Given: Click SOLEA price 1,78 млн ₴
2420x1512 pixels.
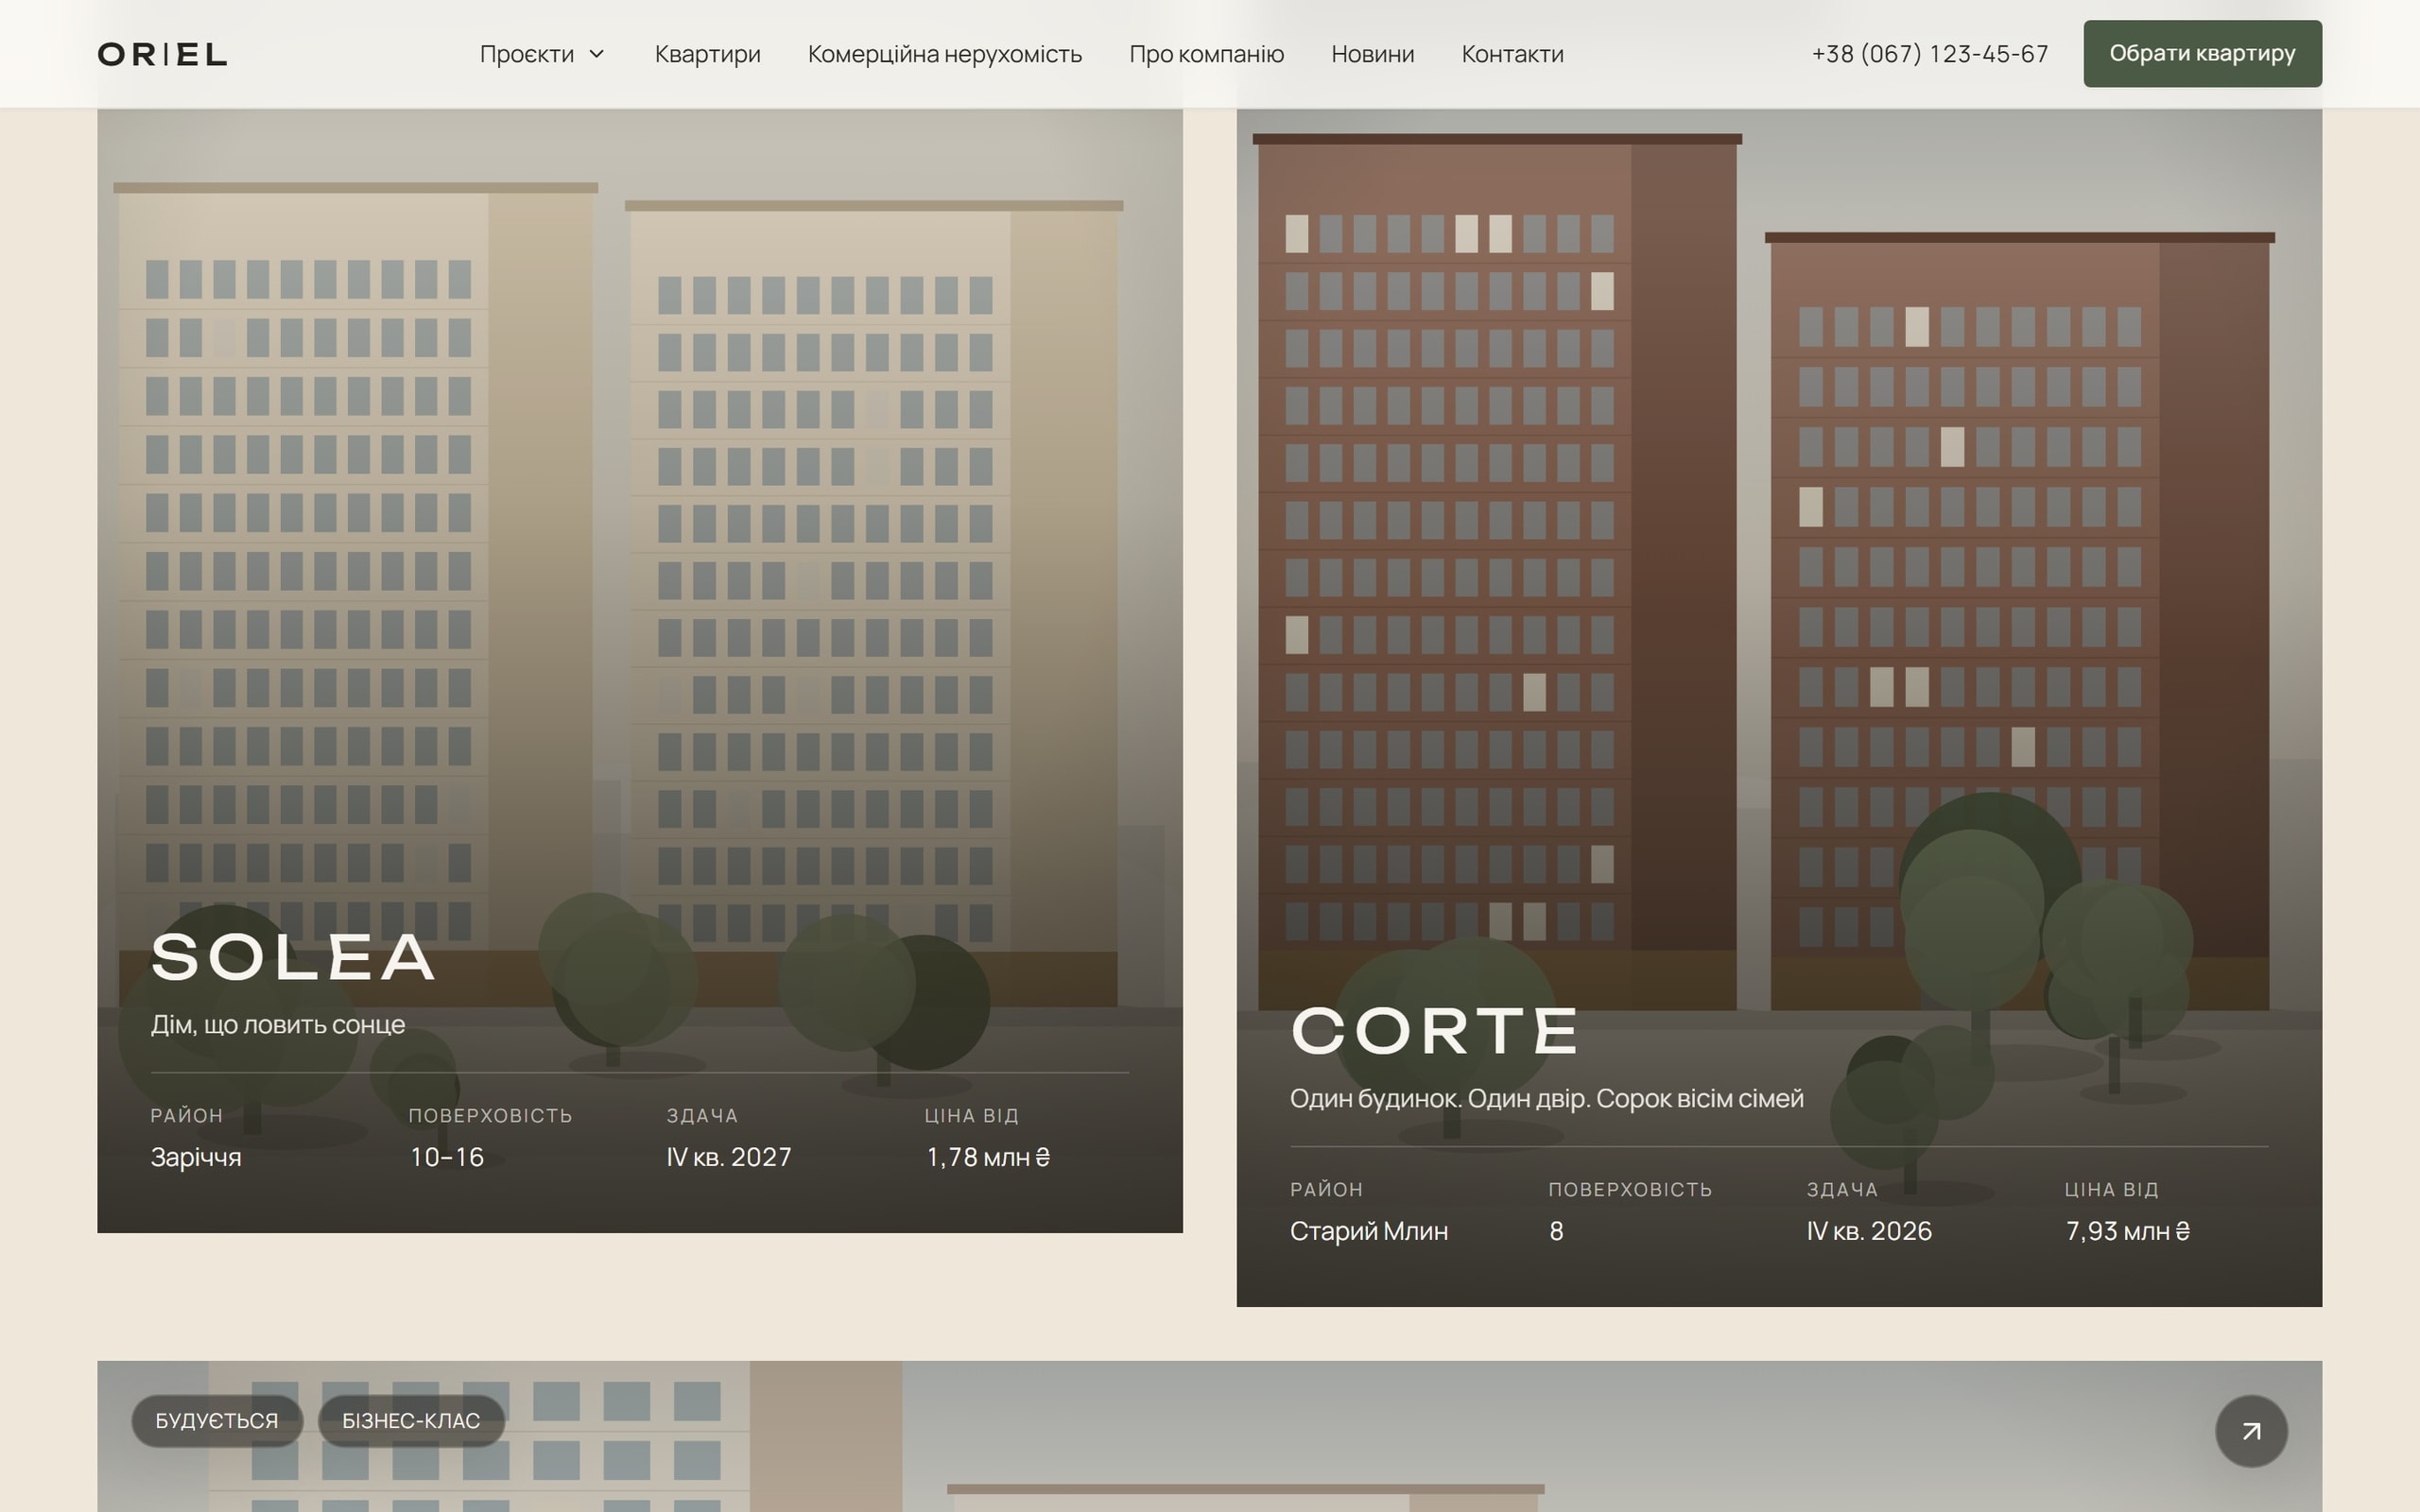Looking at the screenshot, I should pos(988,1157).
